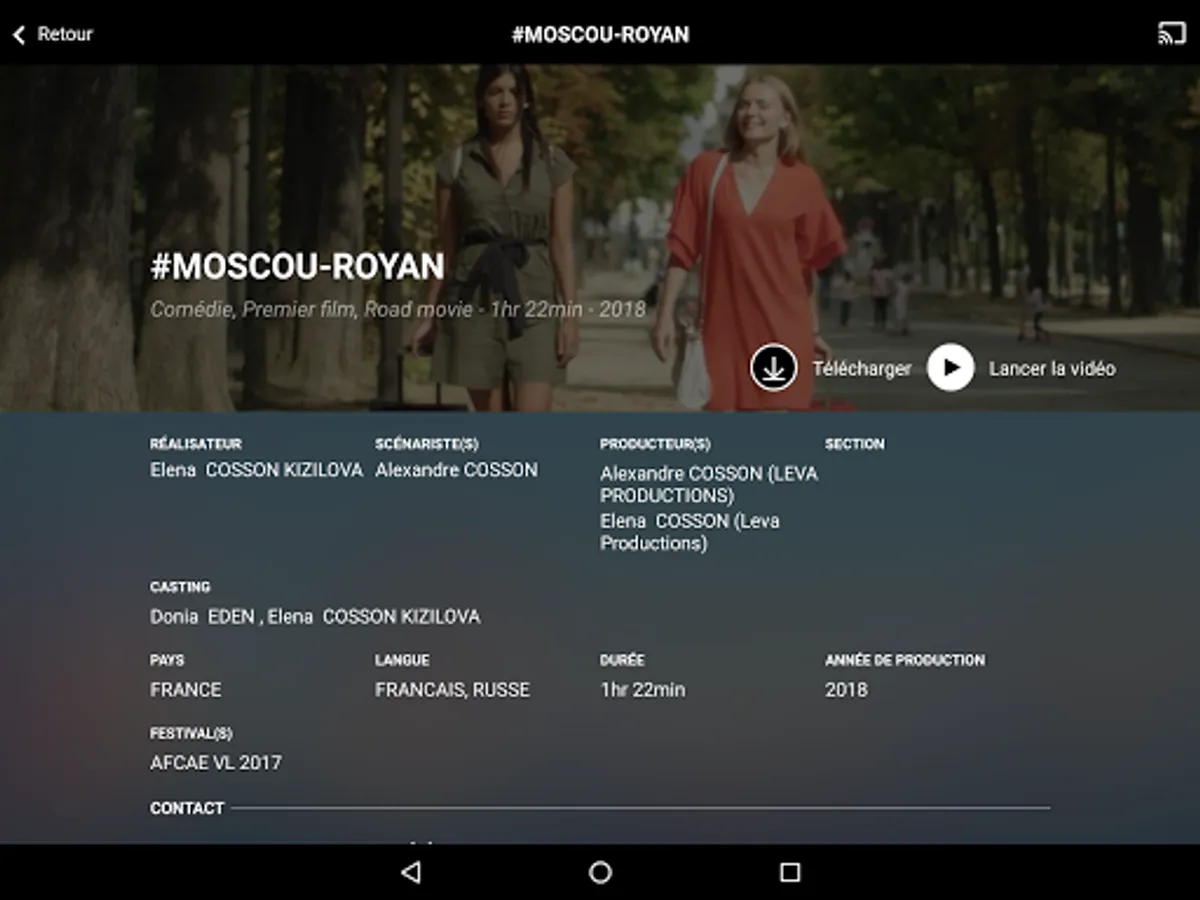Click the large #MOSCOU-ROYAN film title
The image size is (1200, 900).
pos(297,267)
